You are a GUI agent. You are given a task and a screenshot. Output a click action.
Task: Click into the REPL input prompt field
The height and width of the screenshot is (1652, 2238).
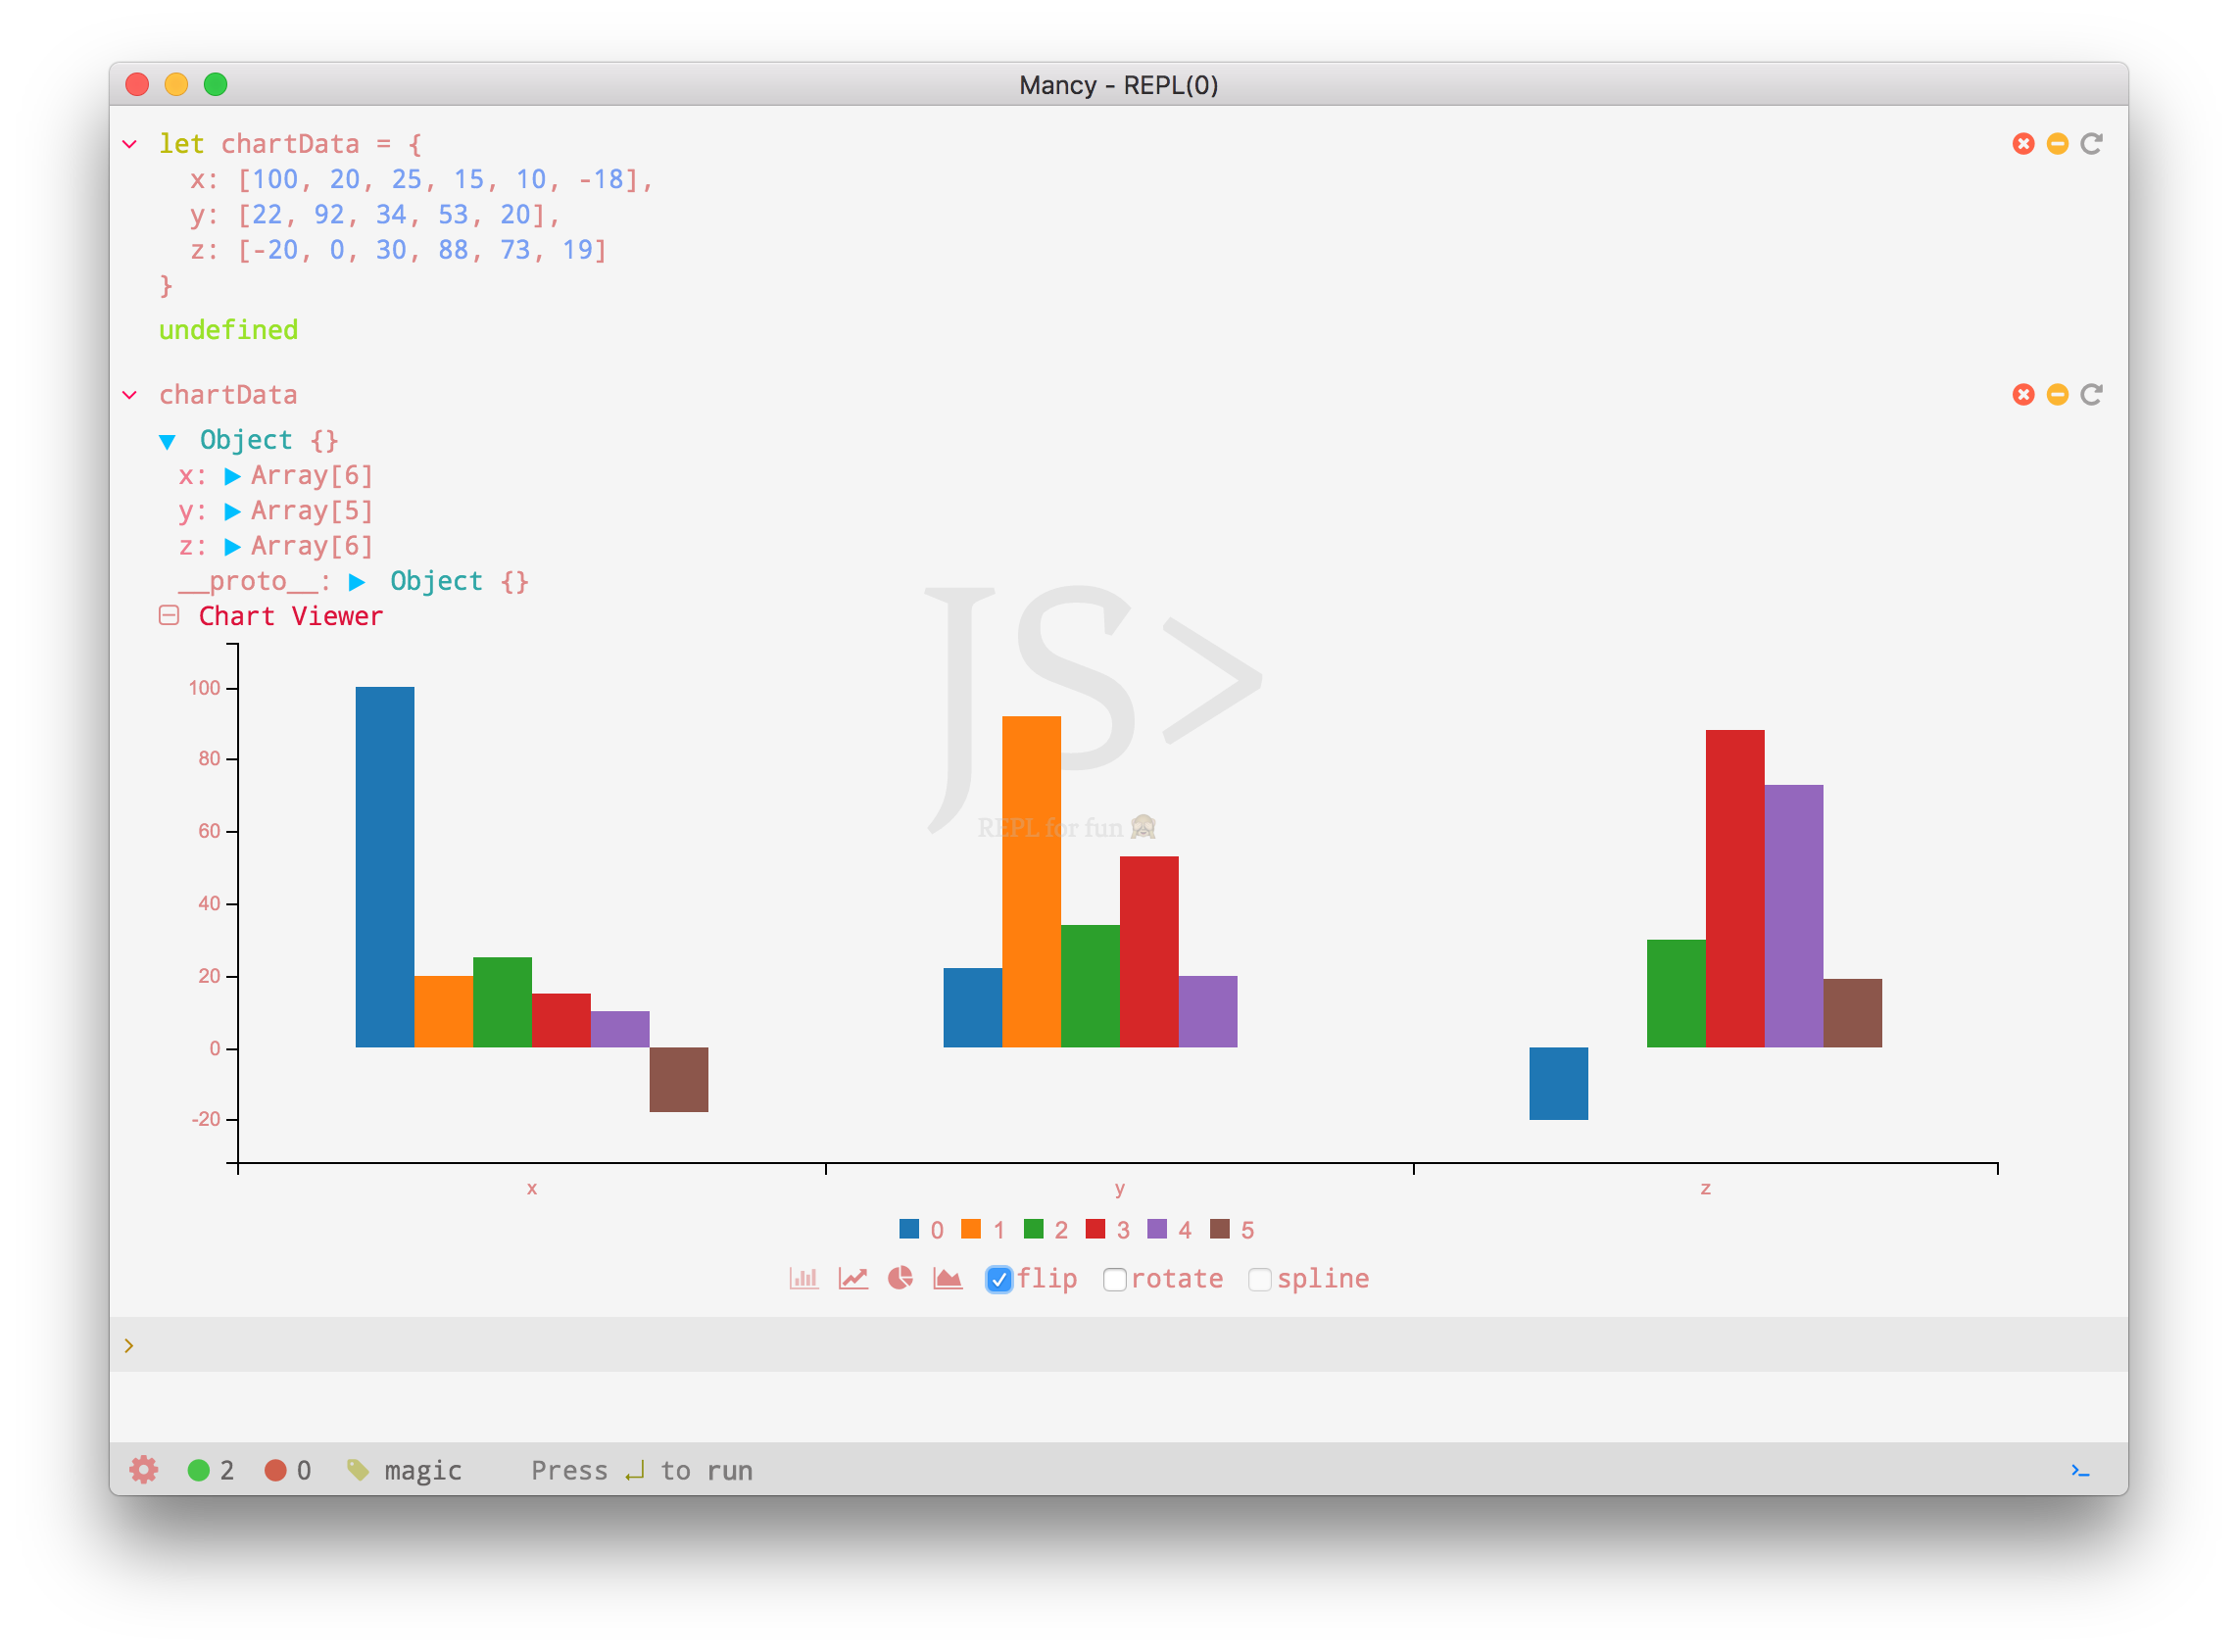tap(1100, 1345)
